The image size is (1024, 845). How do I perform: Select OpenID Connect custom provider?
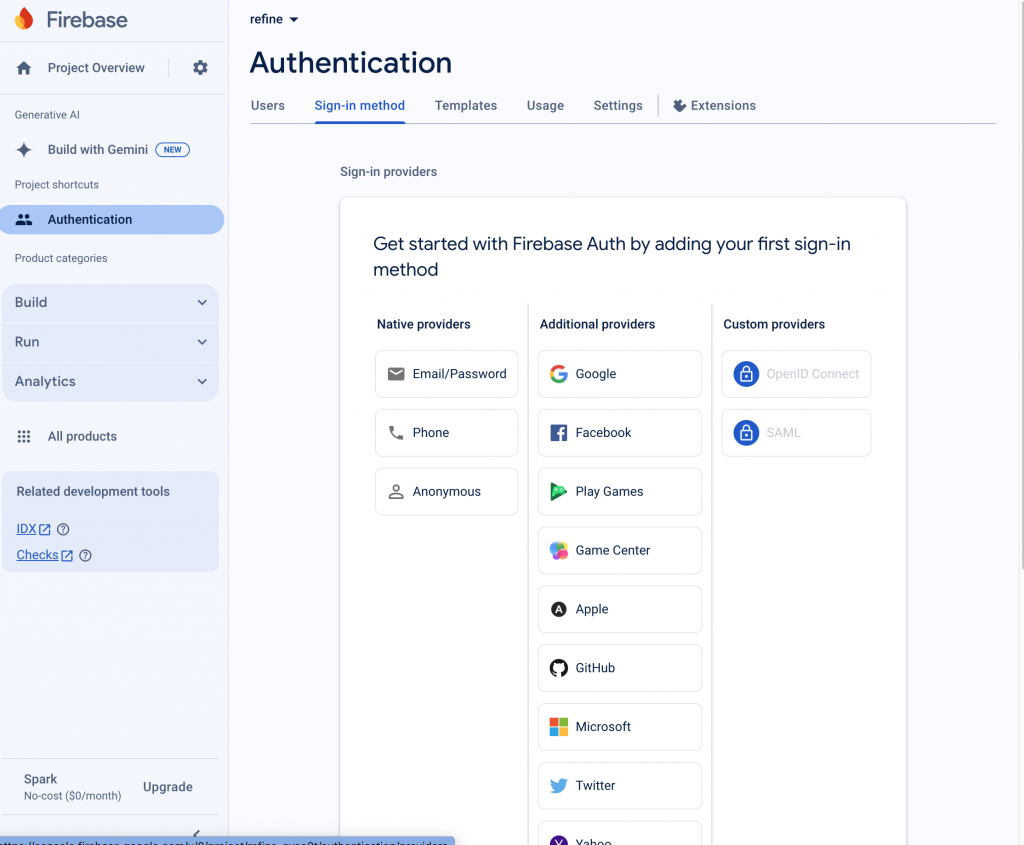(796, 374)
